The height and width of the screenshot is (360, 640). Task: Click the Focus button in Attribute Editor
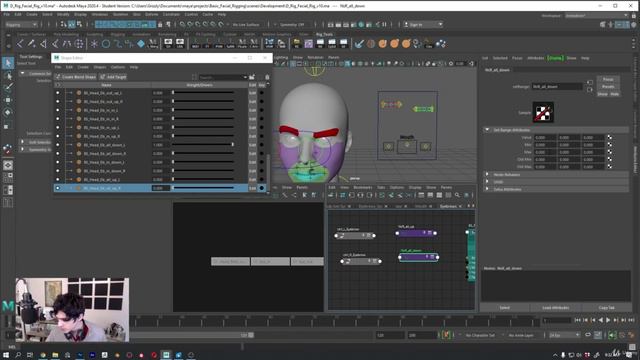[x=608, y=79]
